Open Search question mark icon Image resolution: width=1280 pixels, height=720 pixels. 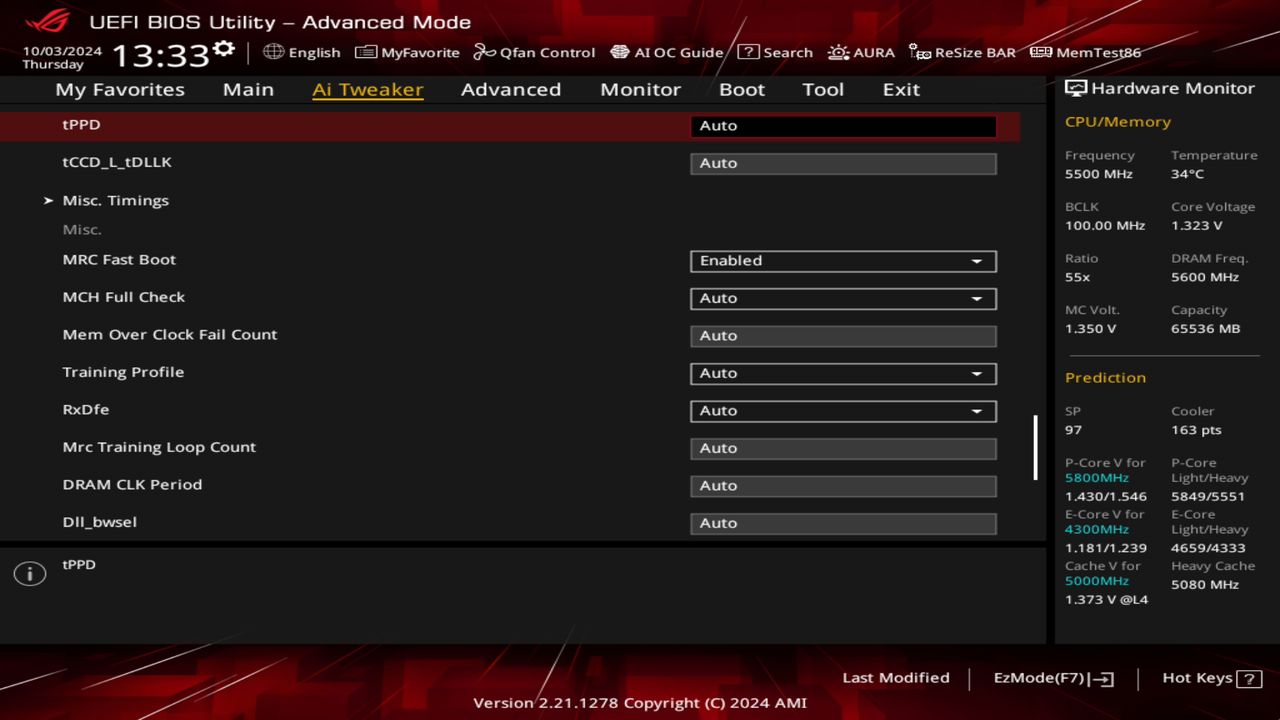point(748,52)
